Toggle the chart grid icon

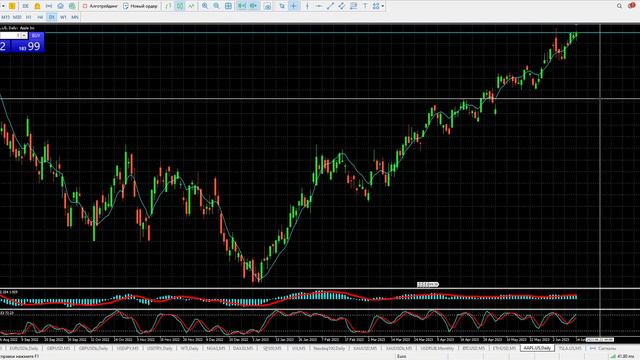pos(228,6)
